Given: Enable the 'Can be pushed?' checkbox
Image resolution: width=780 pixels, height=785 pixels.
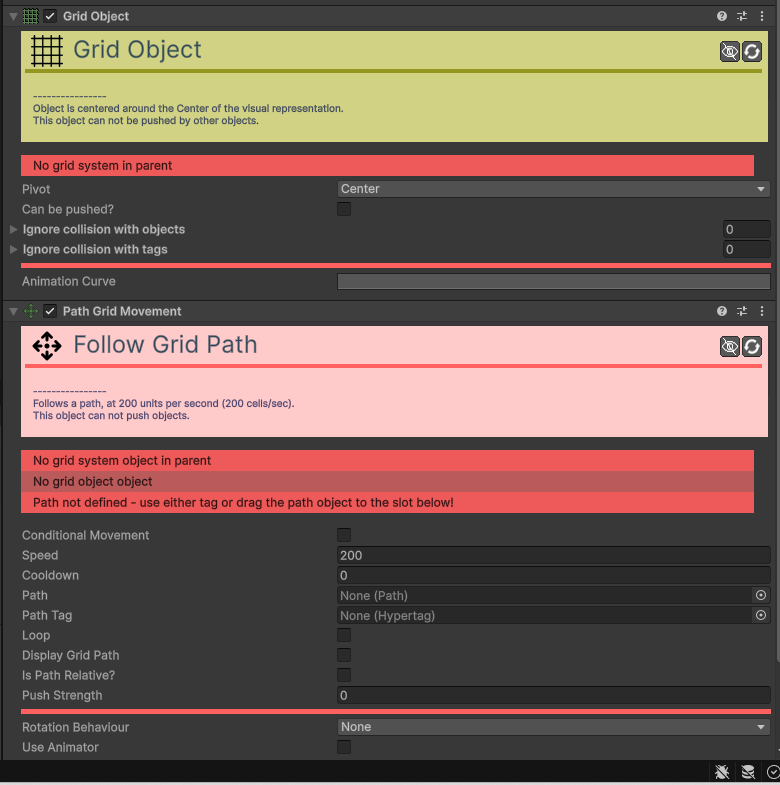Looking at the screenshot, I should pyautogui.click(x=344, y=209).
